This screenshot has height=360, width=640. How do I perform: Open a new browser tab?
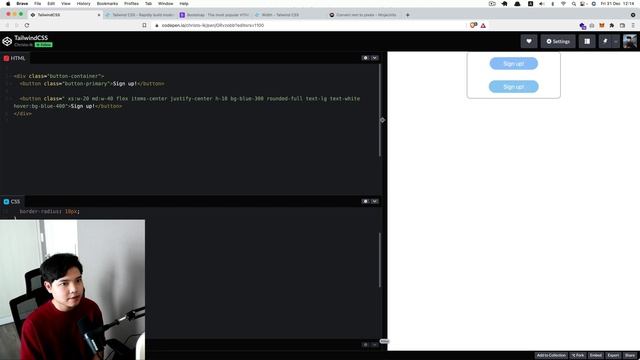click(x=407, y=15)
